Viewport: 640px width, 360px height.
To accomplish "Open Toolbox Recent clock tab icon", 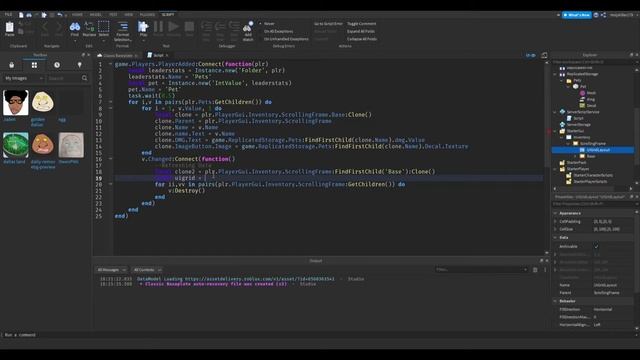I will pyautogui.click(x=57, y=65).
